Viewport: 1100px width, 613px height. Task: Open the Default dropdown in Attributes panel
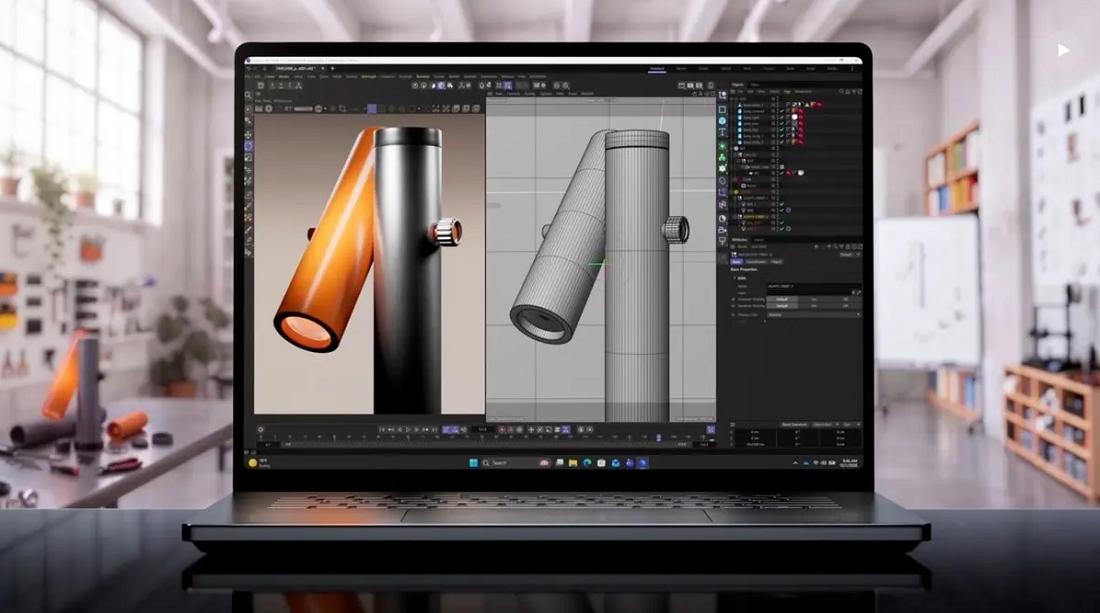coord(848,255)
